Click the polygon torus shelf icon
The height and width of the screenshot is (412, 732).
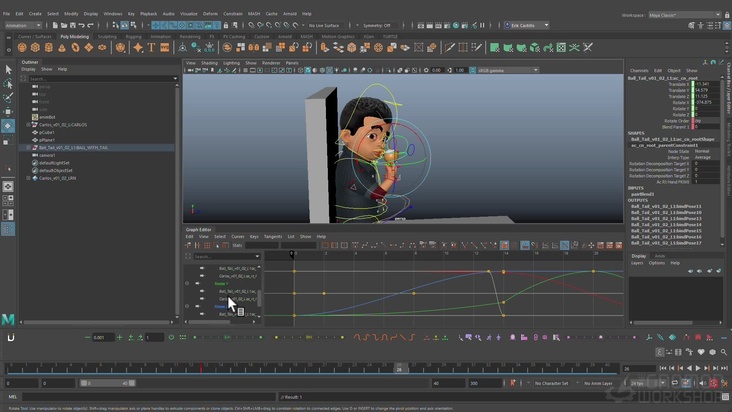click(75, 47)
